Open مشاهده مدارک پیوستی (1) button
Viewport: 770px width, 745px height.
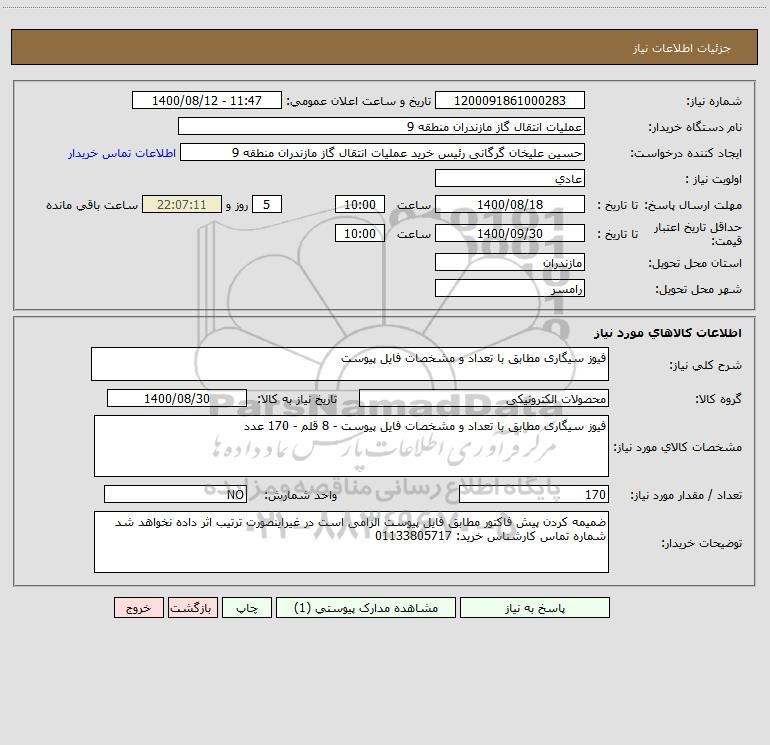[x=366, y=608]
